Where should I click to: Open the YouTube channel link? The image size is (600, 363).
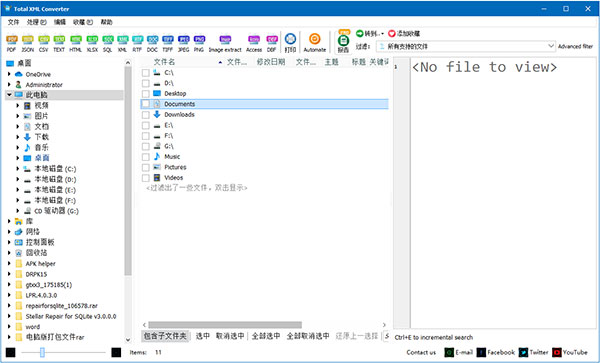point(570,352)
